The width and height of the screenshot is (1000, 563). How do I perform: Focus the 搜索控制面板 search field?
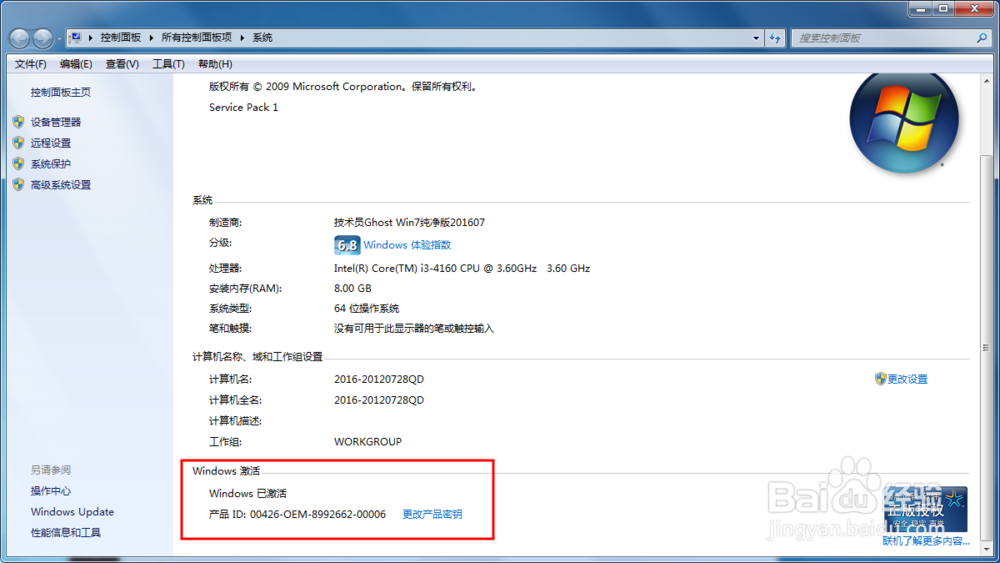[x=883, y=38]
